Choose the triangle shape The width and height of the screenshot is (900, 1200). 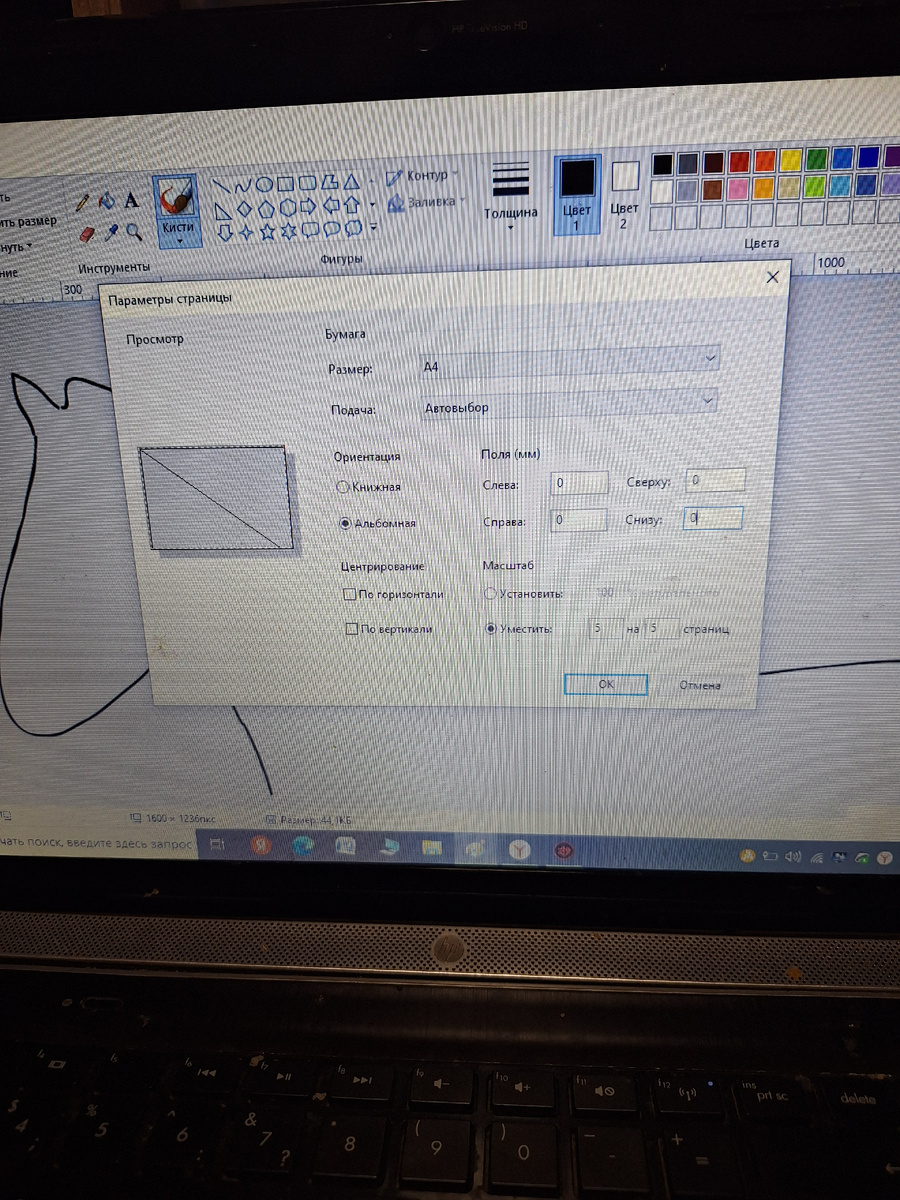coord(352,182)
